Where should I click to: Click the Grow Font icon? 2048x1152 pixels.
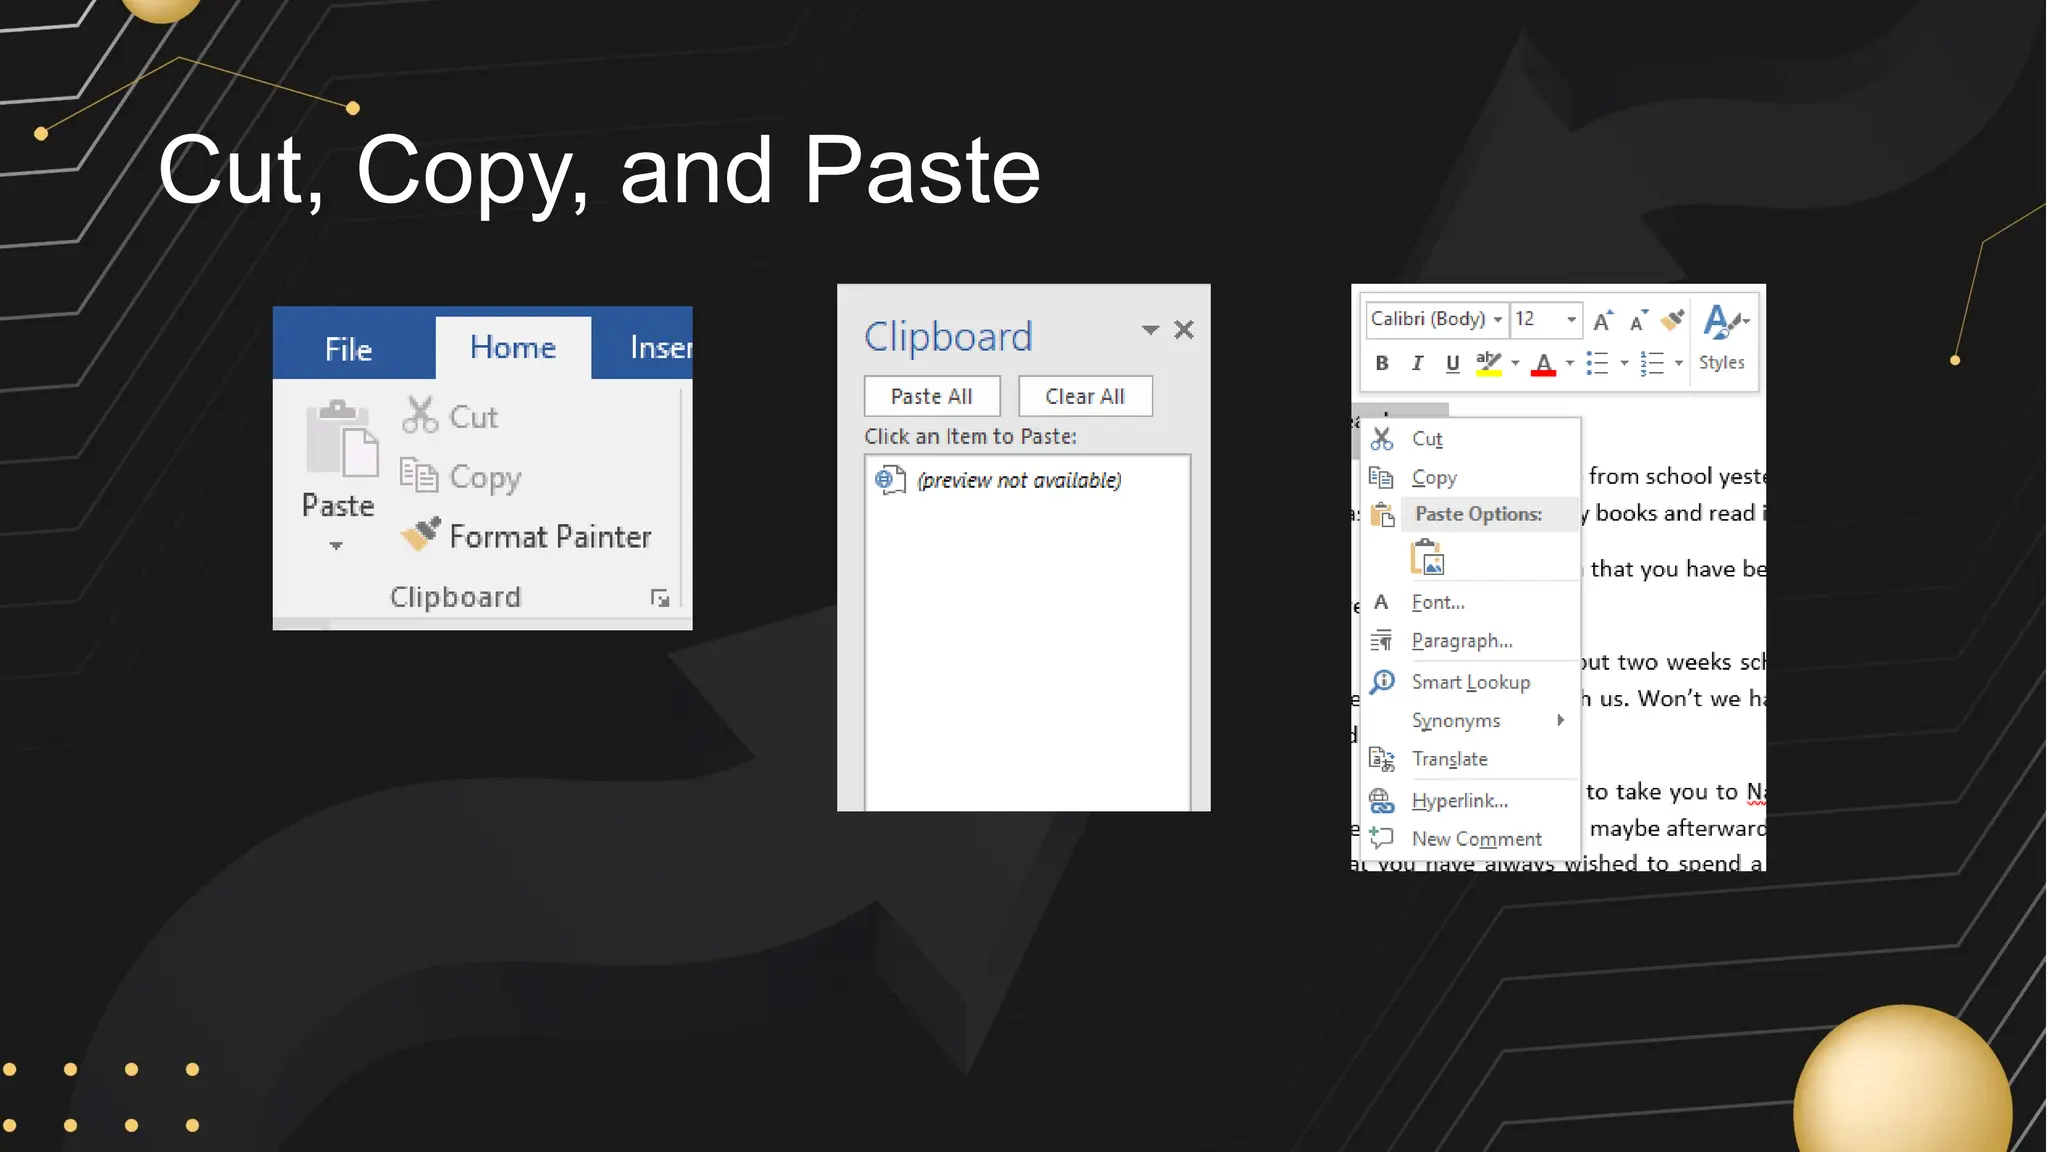(x=1603, y=320)
